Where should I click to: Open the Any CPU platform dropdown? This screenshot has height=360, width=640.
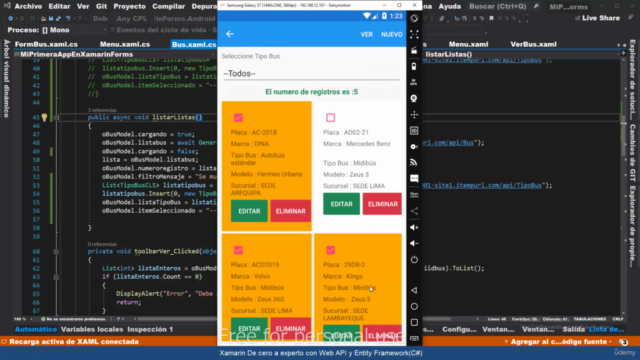point(132,18)
